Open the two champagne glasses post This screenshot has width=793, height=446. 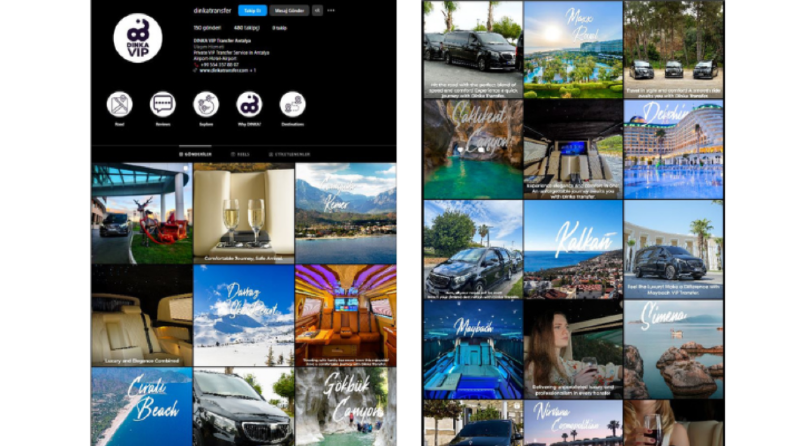tap(244, 213)
